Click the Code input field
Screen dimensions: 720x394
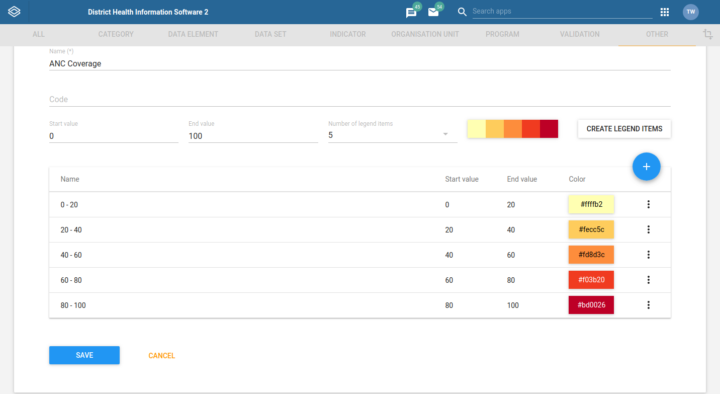(x=360, y=99)
